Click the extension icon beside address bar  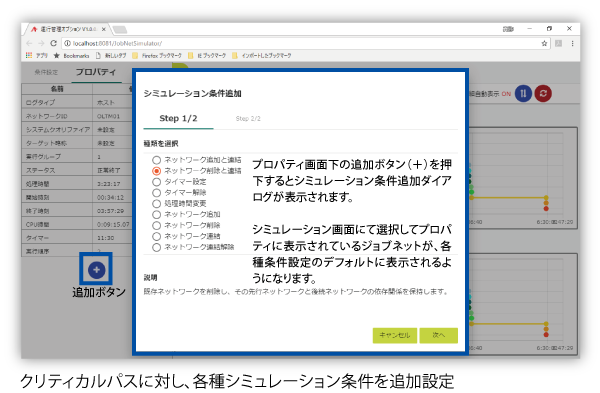pos(559,44)
